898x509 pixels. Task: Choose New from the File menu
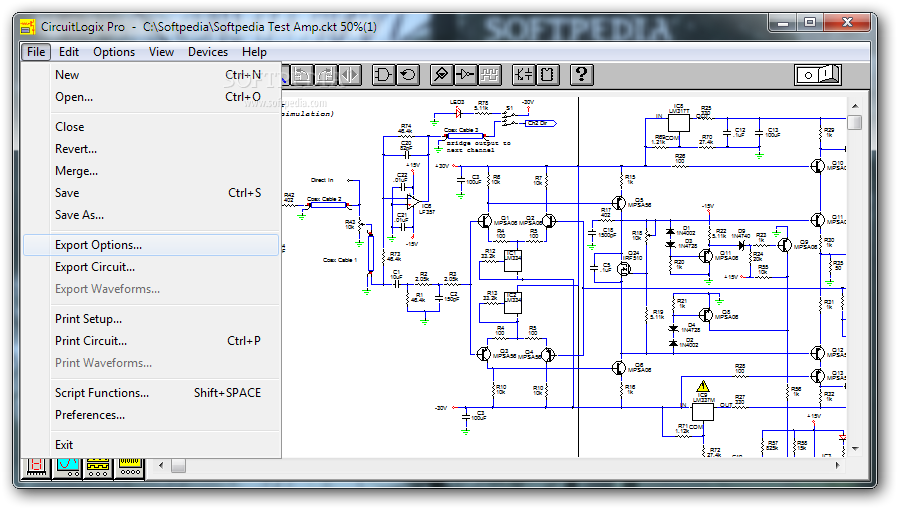152,75
